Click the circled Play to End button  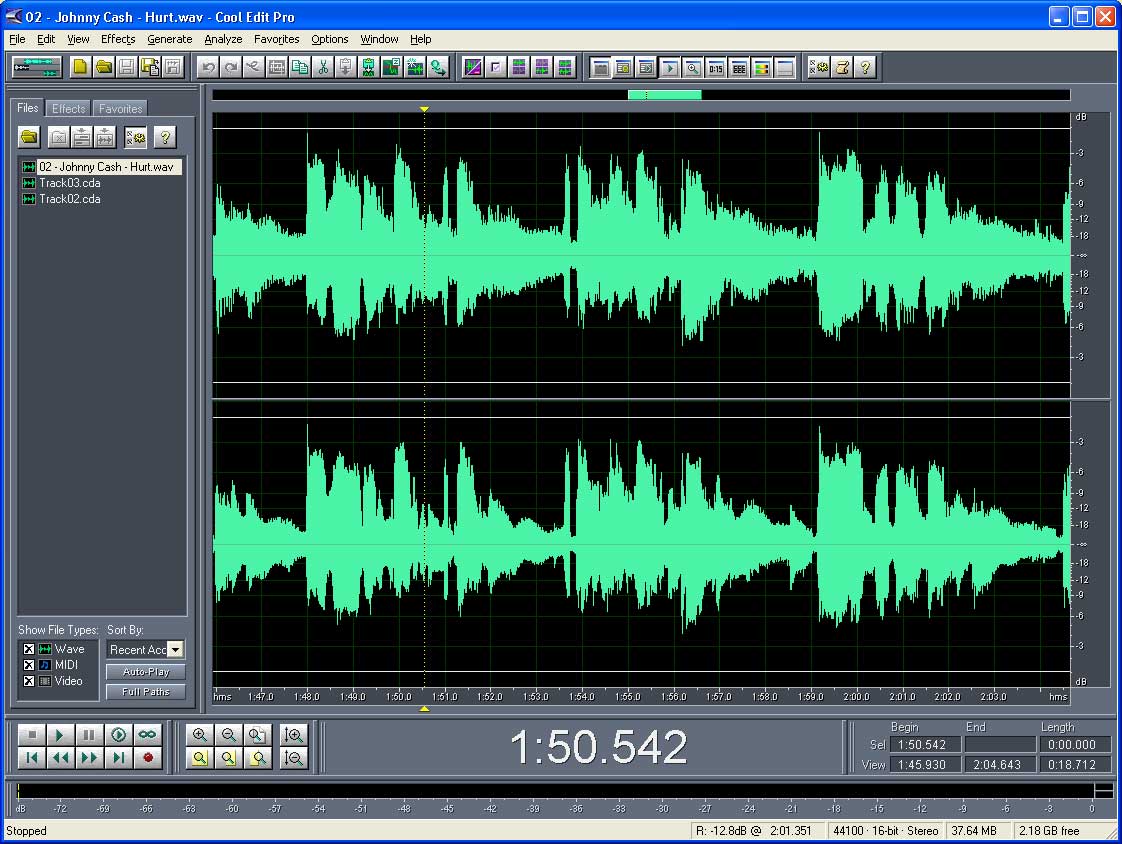(118, 734)
